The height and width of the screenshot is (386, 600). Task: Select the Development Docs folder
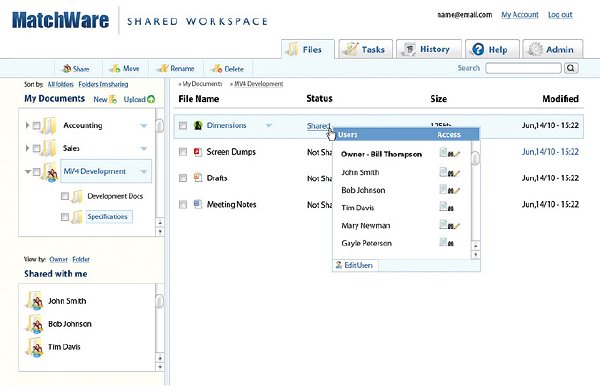pos(115,196)
